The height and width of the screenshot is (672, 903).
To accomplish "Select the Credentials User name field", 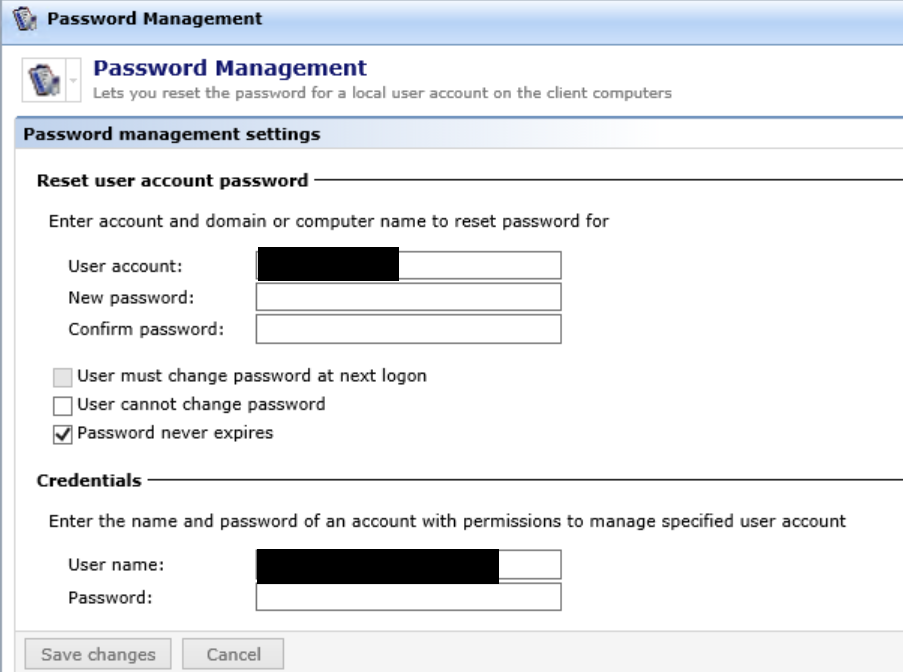I will pyautogui.click(x=529, y=565).
